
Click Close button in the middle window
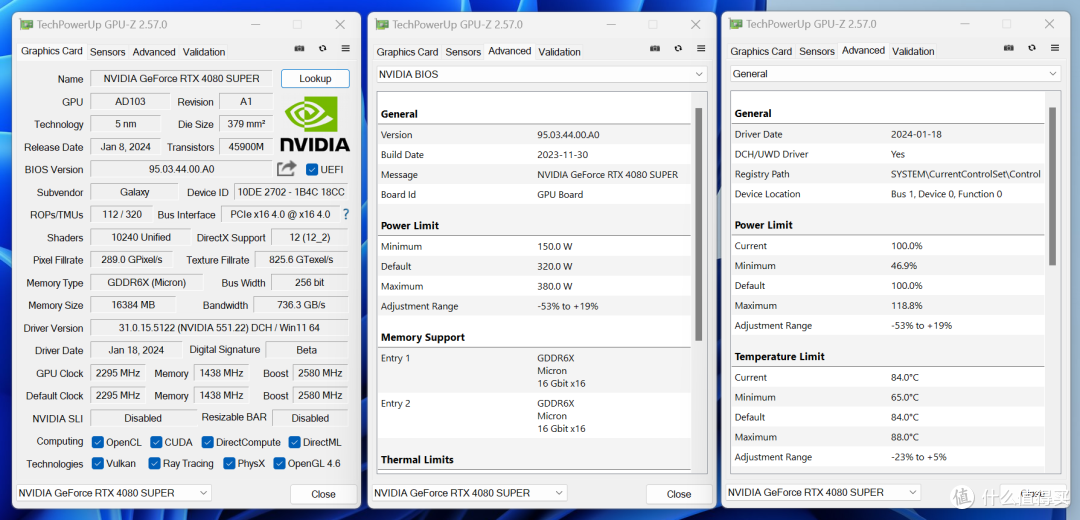[x=678, y=494]
